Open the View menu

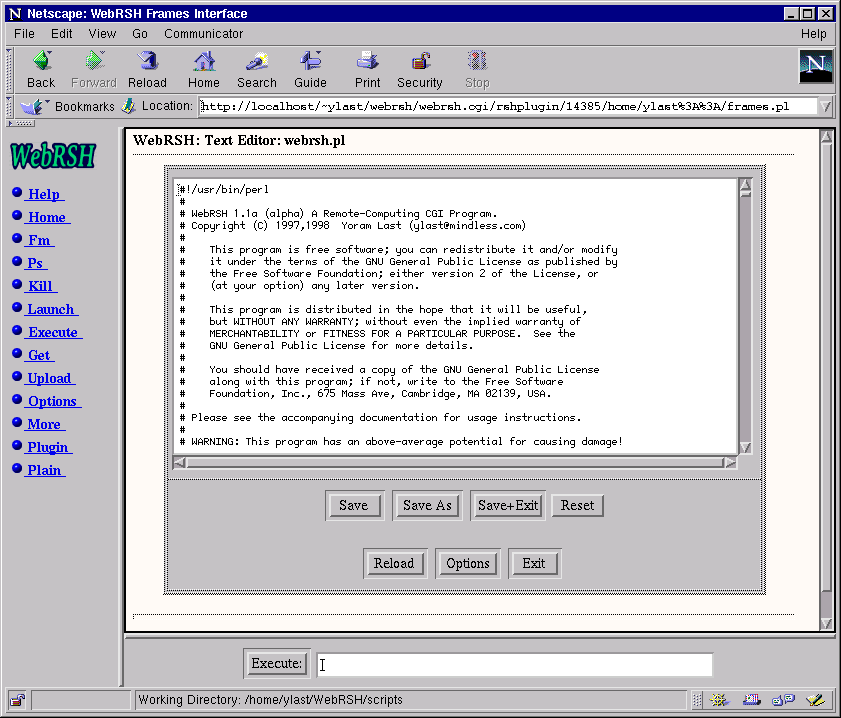(102, 34)
